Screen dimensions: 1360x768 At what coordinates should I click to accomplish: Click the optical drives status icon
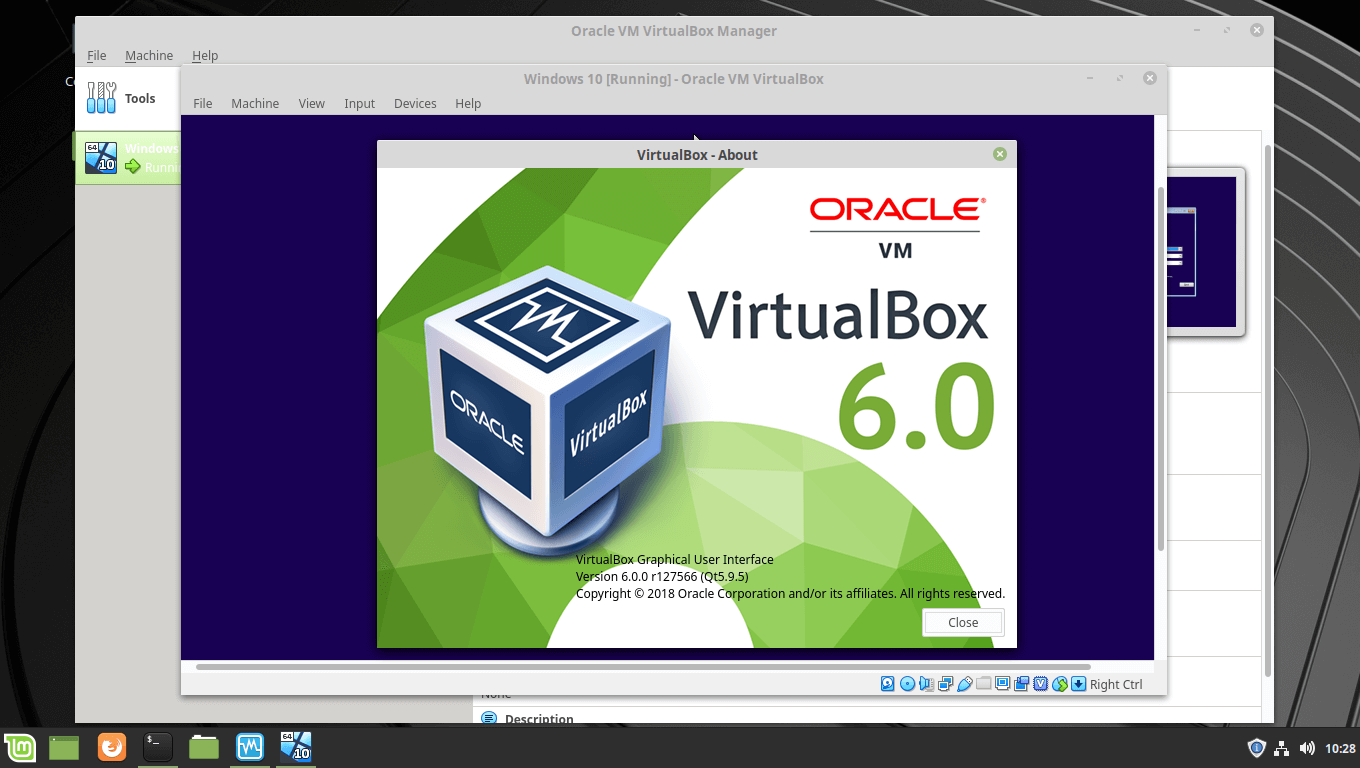[x=907, y=683]
